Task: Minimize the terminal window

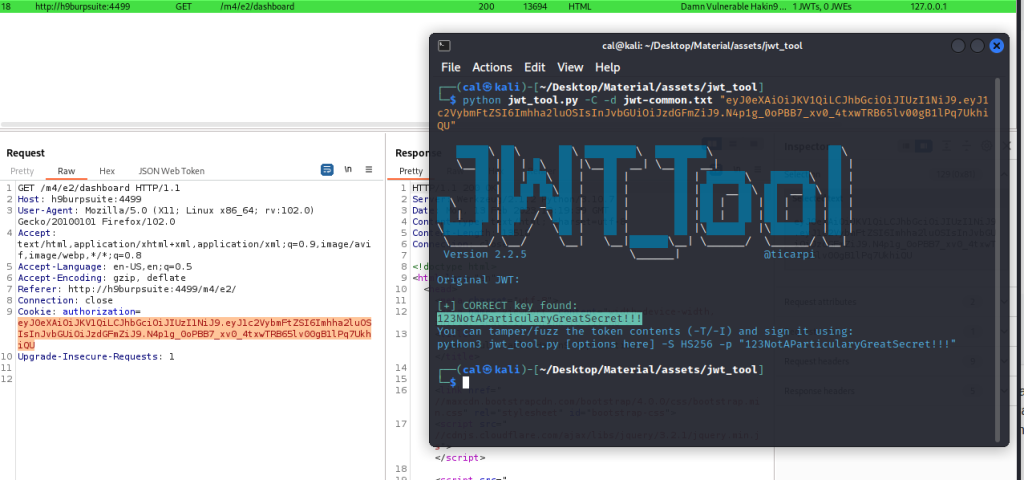Action: pyautogui.click(x=958, y=46)
